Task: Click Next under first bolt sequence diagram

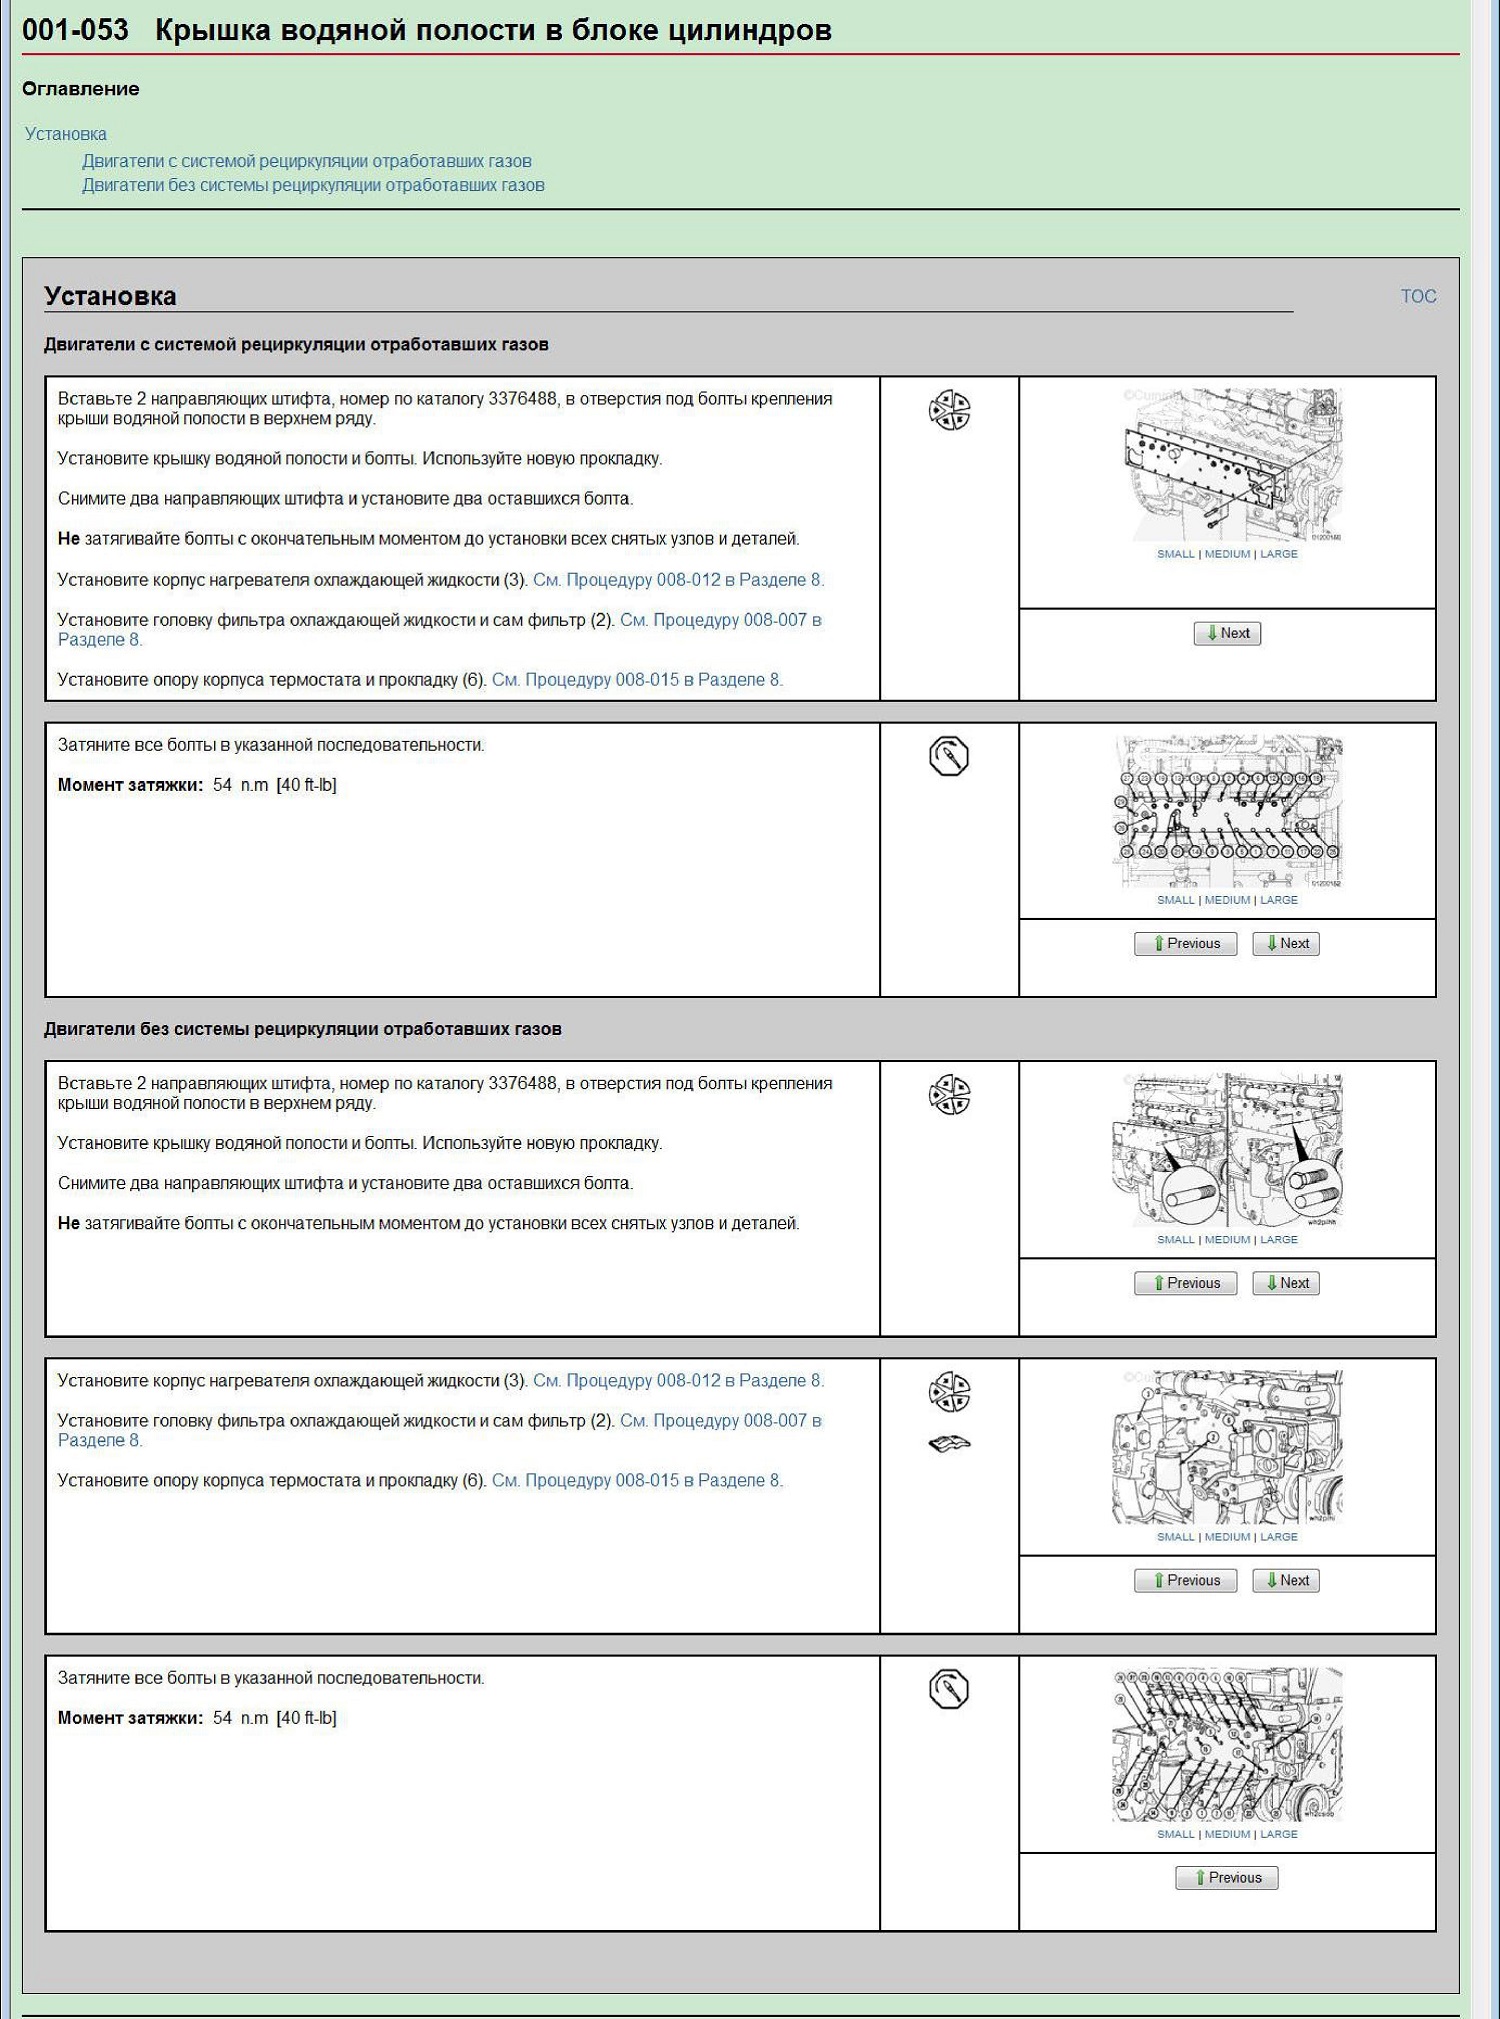Action: coord(1286,943)
